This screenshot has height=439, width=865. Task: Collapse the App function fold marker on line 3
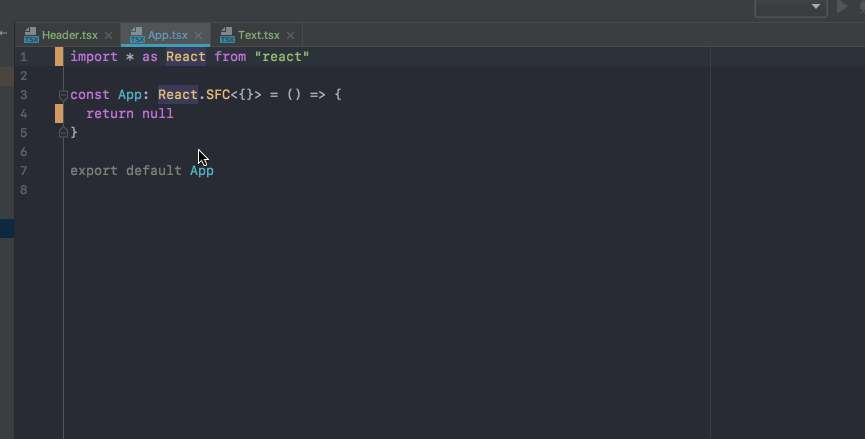(x=63, y=95)
